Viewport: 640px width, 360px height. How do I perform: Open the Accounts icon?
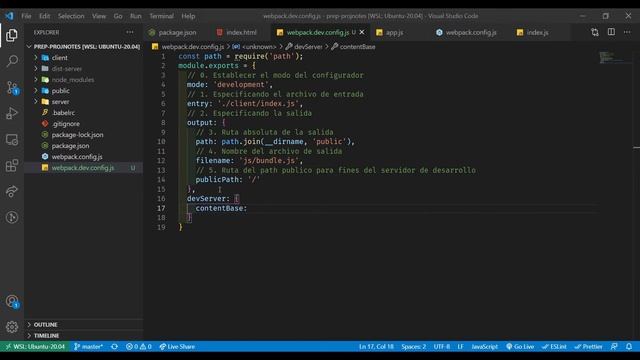pos(12,302)
